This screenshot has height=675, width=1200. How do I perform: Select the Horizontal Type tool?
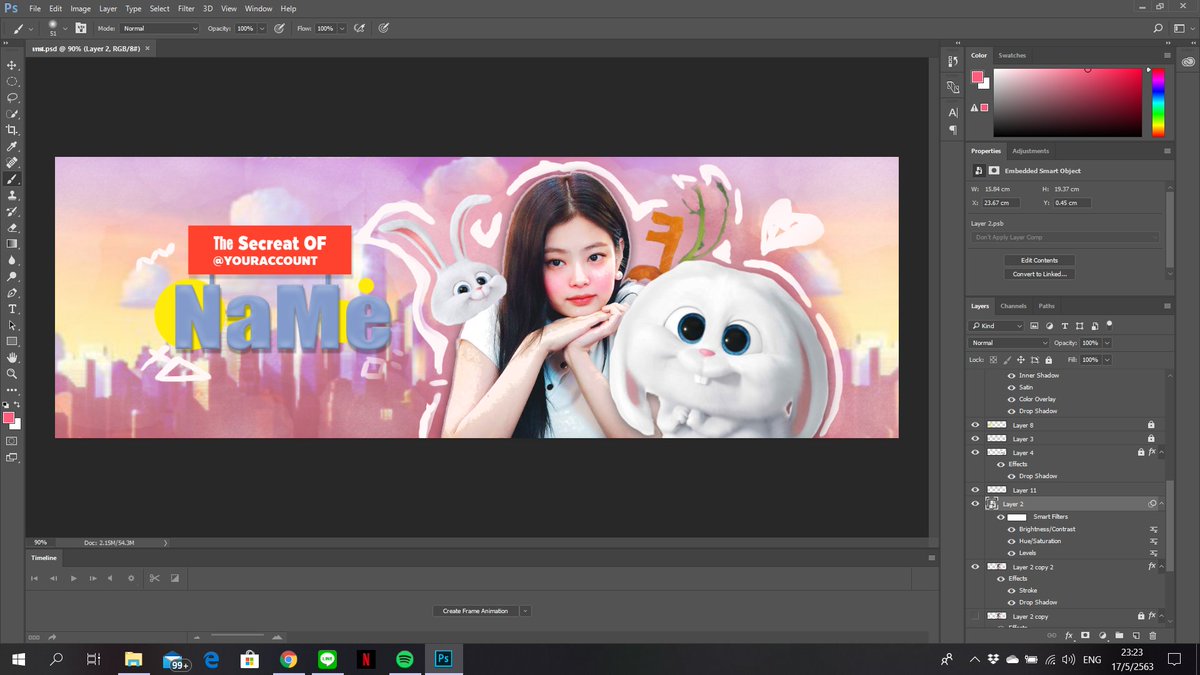tap(12, 309)
